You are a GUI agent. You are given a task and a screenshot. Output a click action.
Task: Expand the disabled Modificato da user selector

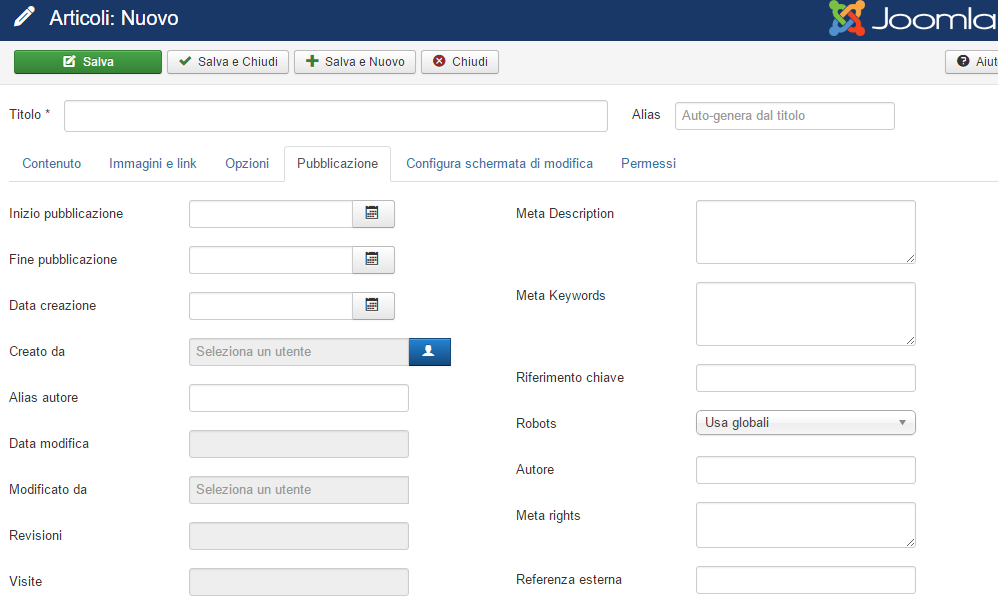coord(298,490)
